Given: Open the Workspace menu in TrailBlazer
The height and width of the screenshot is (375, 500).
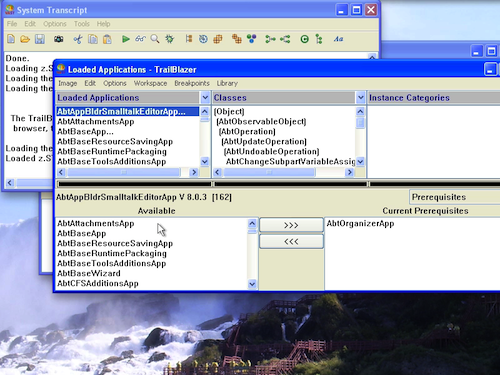Looking at the screenshot, I should click(150, 83).
